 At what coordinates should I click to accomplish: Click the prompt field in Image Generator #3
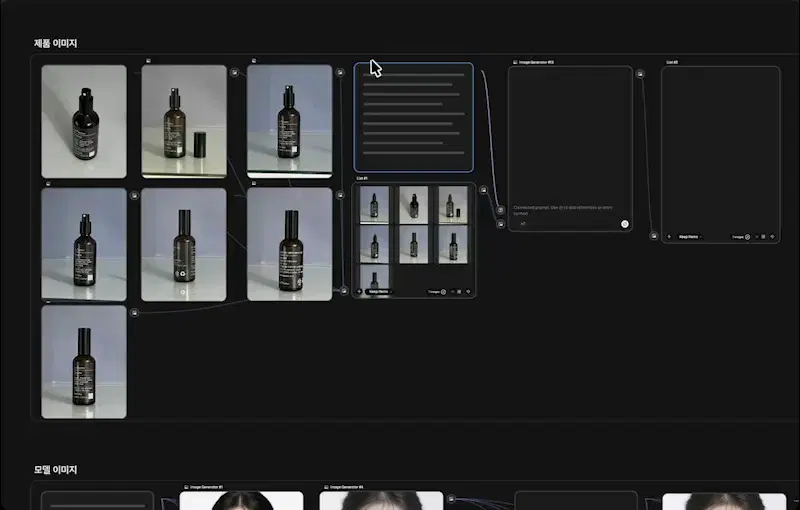click(563, 210)
